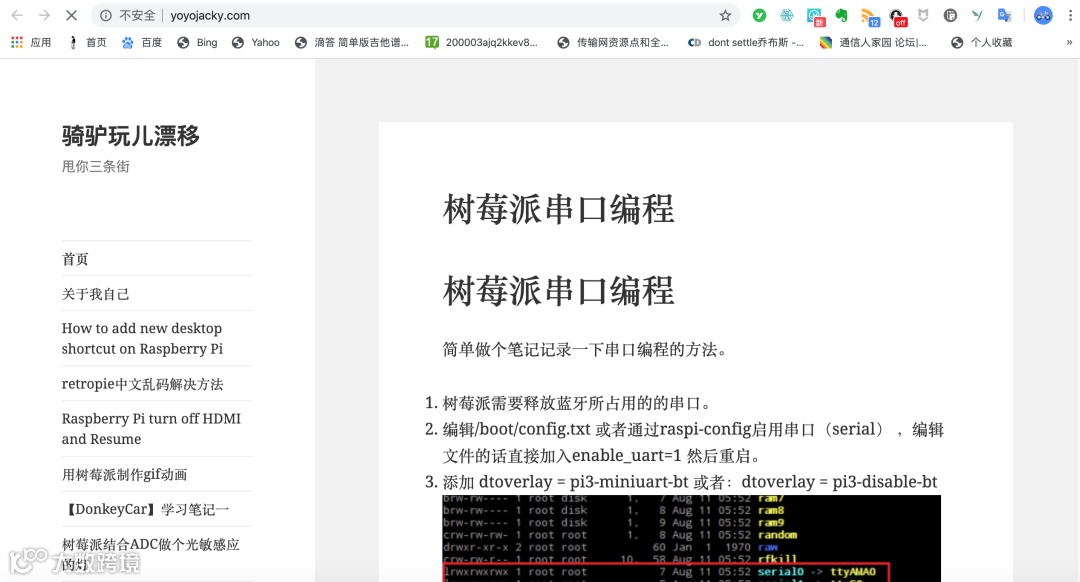
Task: Open retropie中文乱码解决方法 post
Action: [x=142, y=384]
